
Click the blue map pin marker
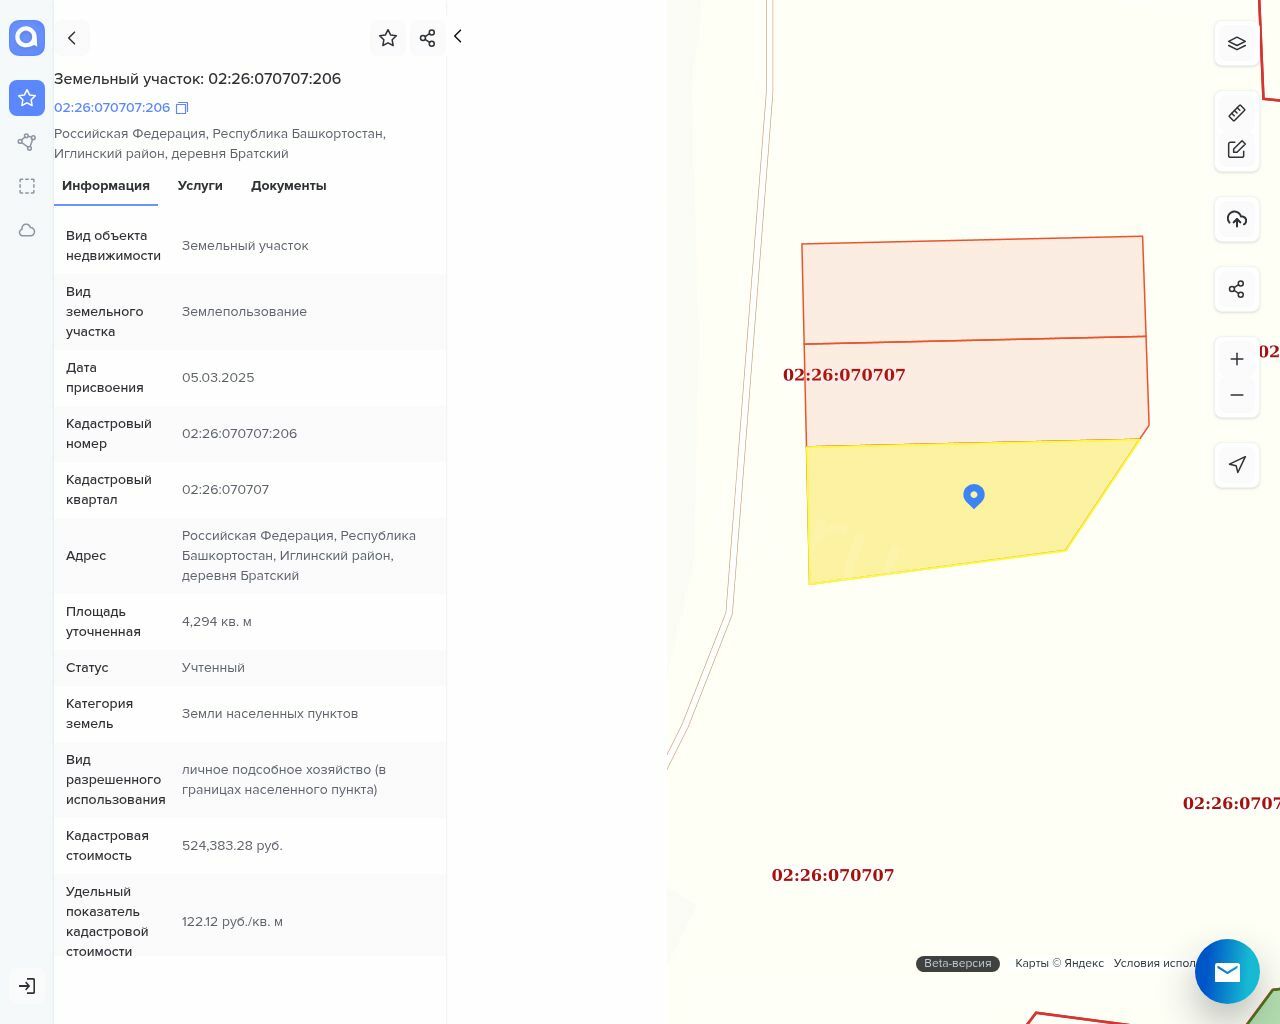[x=974, y=496]
